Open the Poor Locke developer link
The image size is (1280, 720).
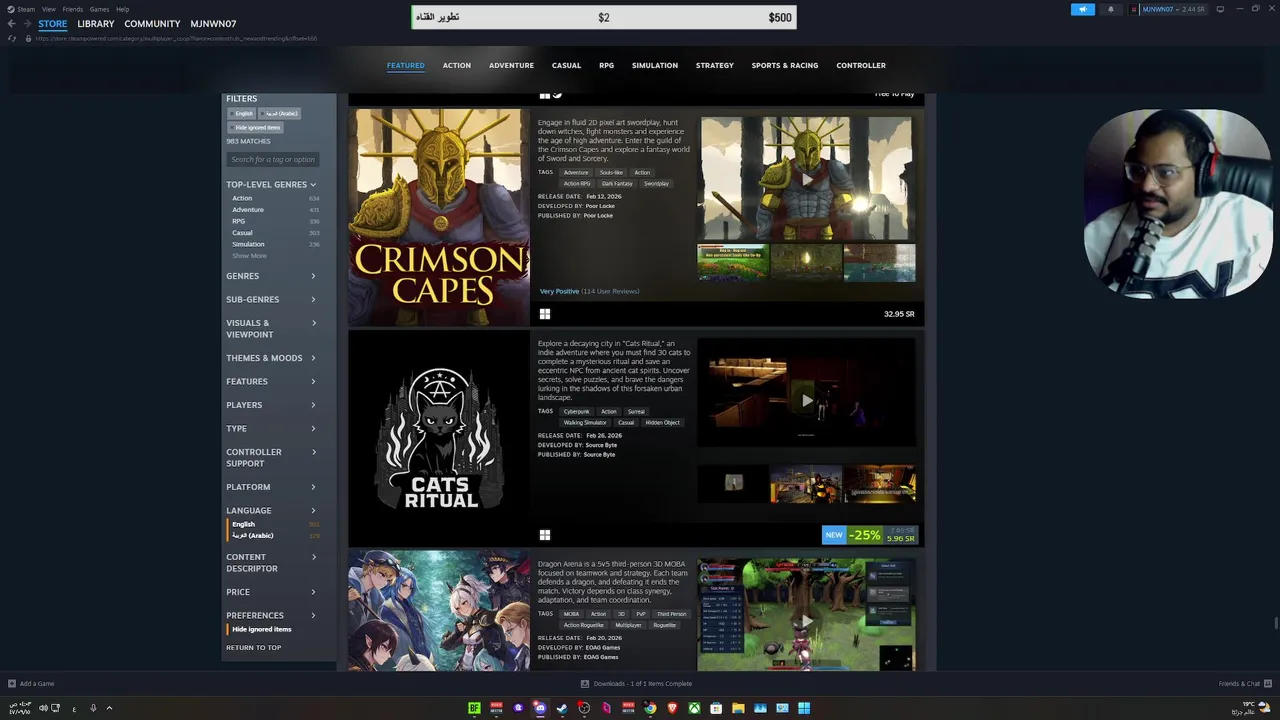tap(600, 206)
